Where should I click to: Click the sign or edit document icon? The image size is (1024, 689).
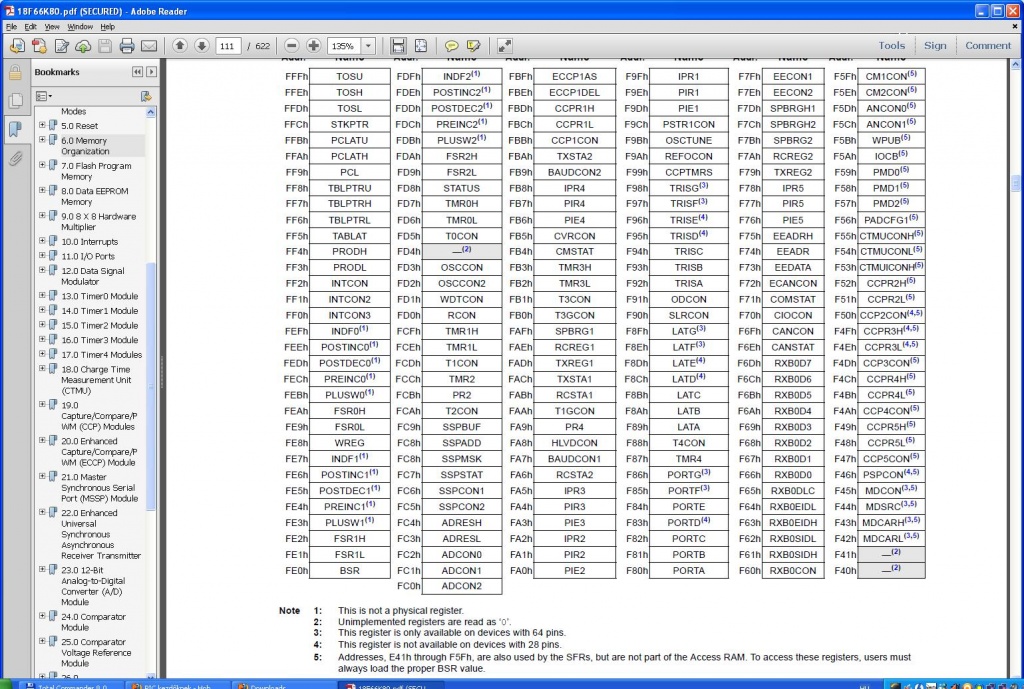(61, 46)
